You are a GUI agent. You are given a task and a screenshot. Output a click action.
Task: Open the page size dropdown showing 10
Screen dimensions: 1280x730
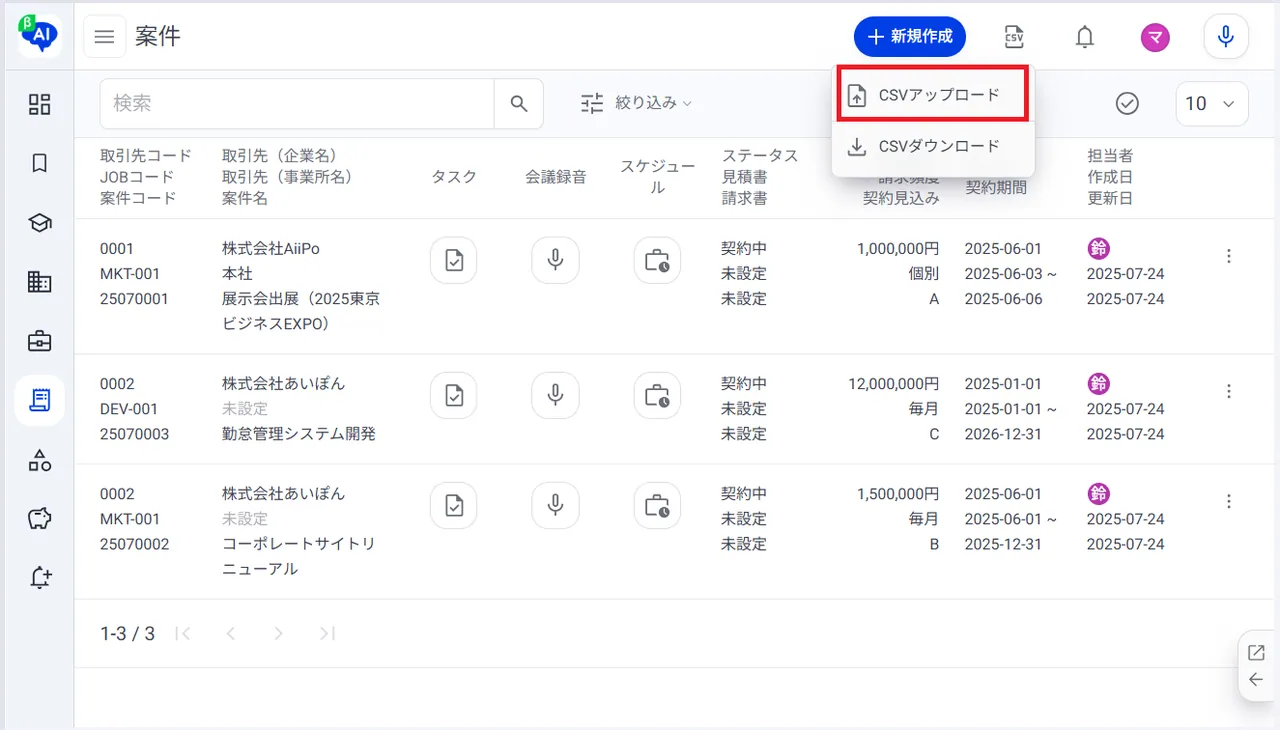(1212, 103)
